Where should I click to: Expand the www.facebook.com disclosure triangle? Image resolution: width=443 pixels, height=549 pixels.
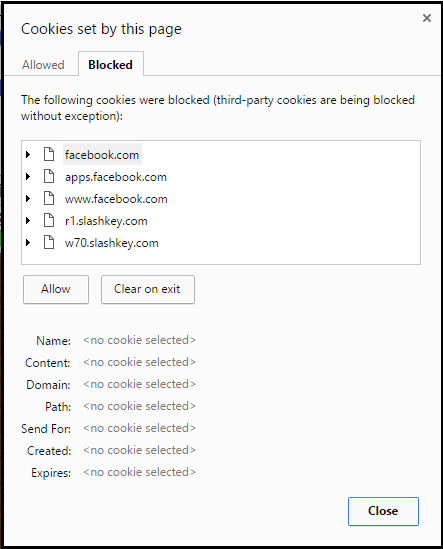click(x=28, y=199)
